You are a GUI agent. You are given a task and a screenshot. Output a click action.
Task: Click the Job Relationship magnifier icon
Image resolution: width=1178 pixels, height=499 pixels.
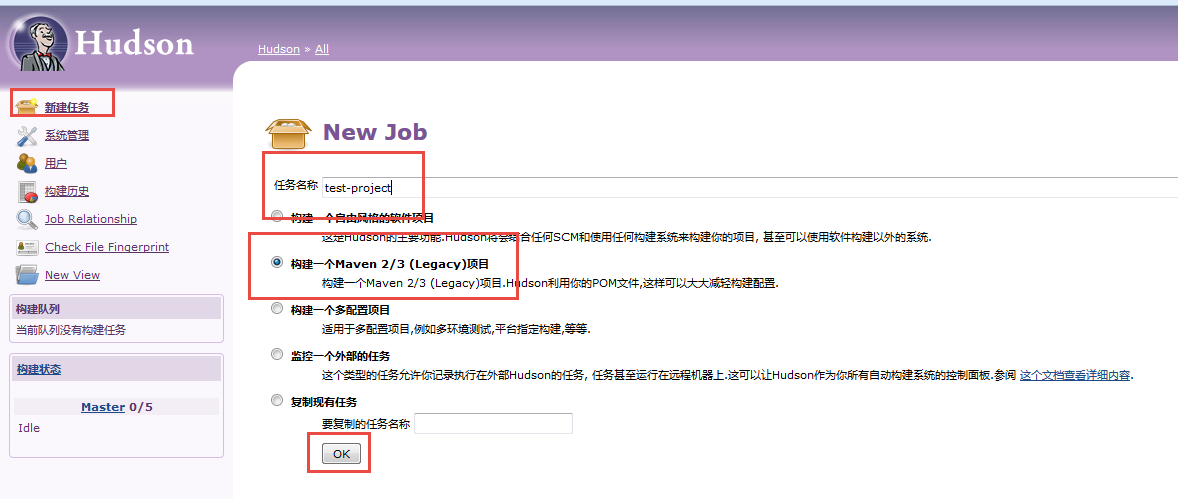pos(27,219)
